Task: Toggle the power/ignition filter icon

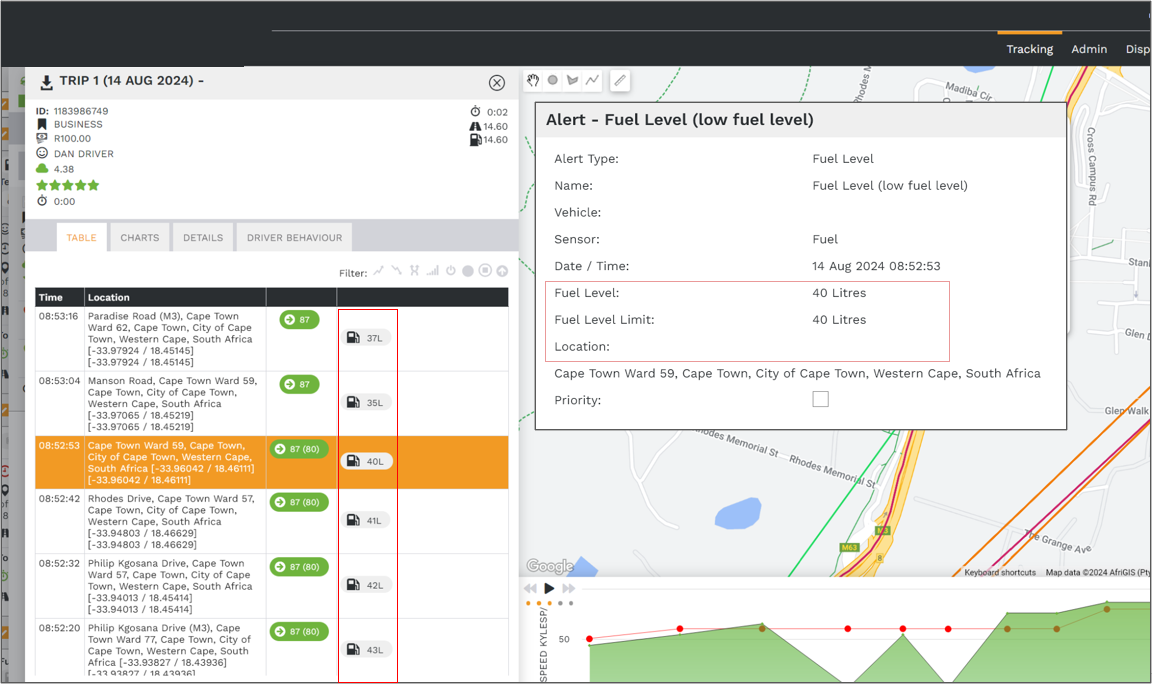Action: pyautogui.click(x=450, y=271)
